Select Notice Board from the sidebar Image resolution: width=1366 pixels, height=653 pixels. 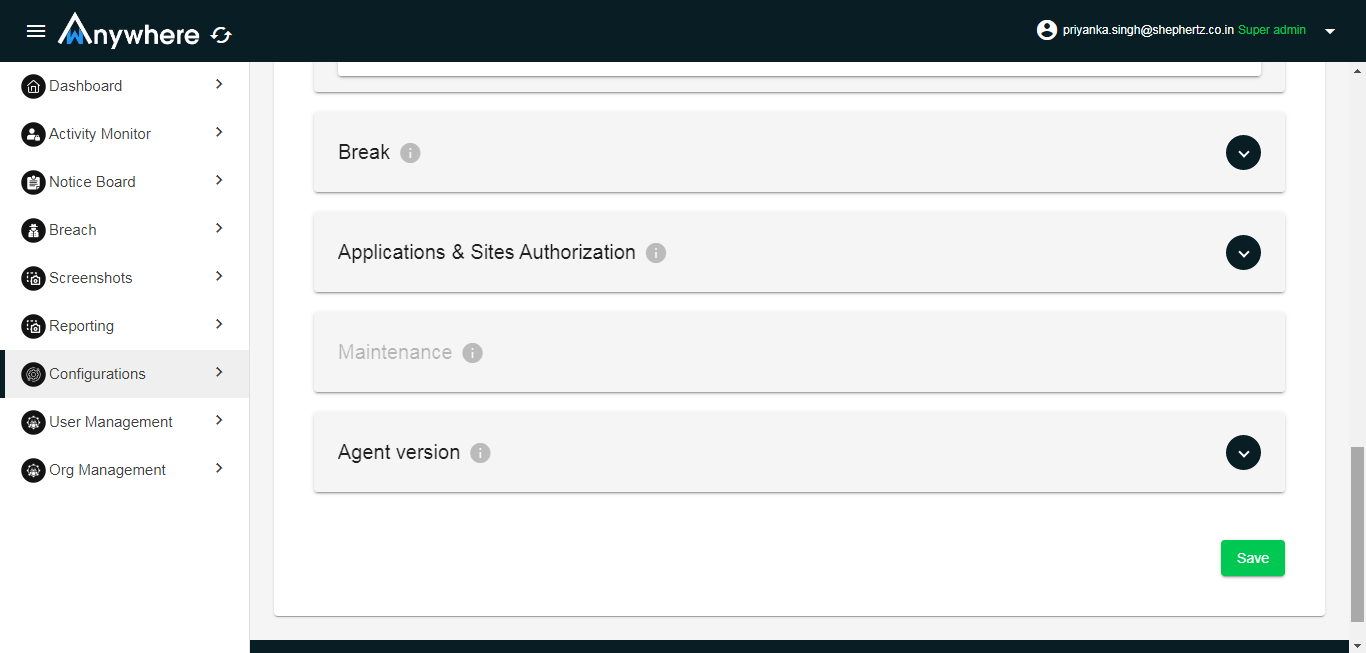tap(92, 182)
